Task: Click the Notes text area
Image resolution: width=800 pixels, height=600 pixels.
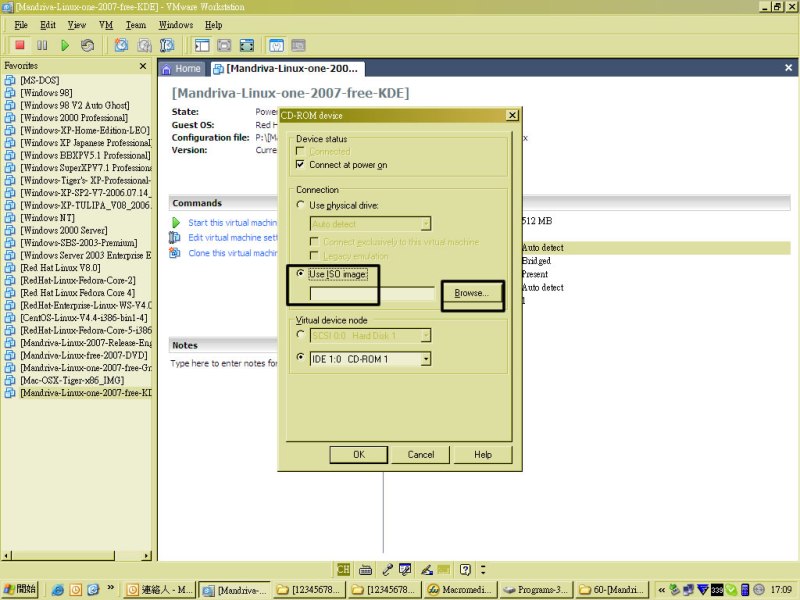Action: pyautogui.click(x=223, y=363)
